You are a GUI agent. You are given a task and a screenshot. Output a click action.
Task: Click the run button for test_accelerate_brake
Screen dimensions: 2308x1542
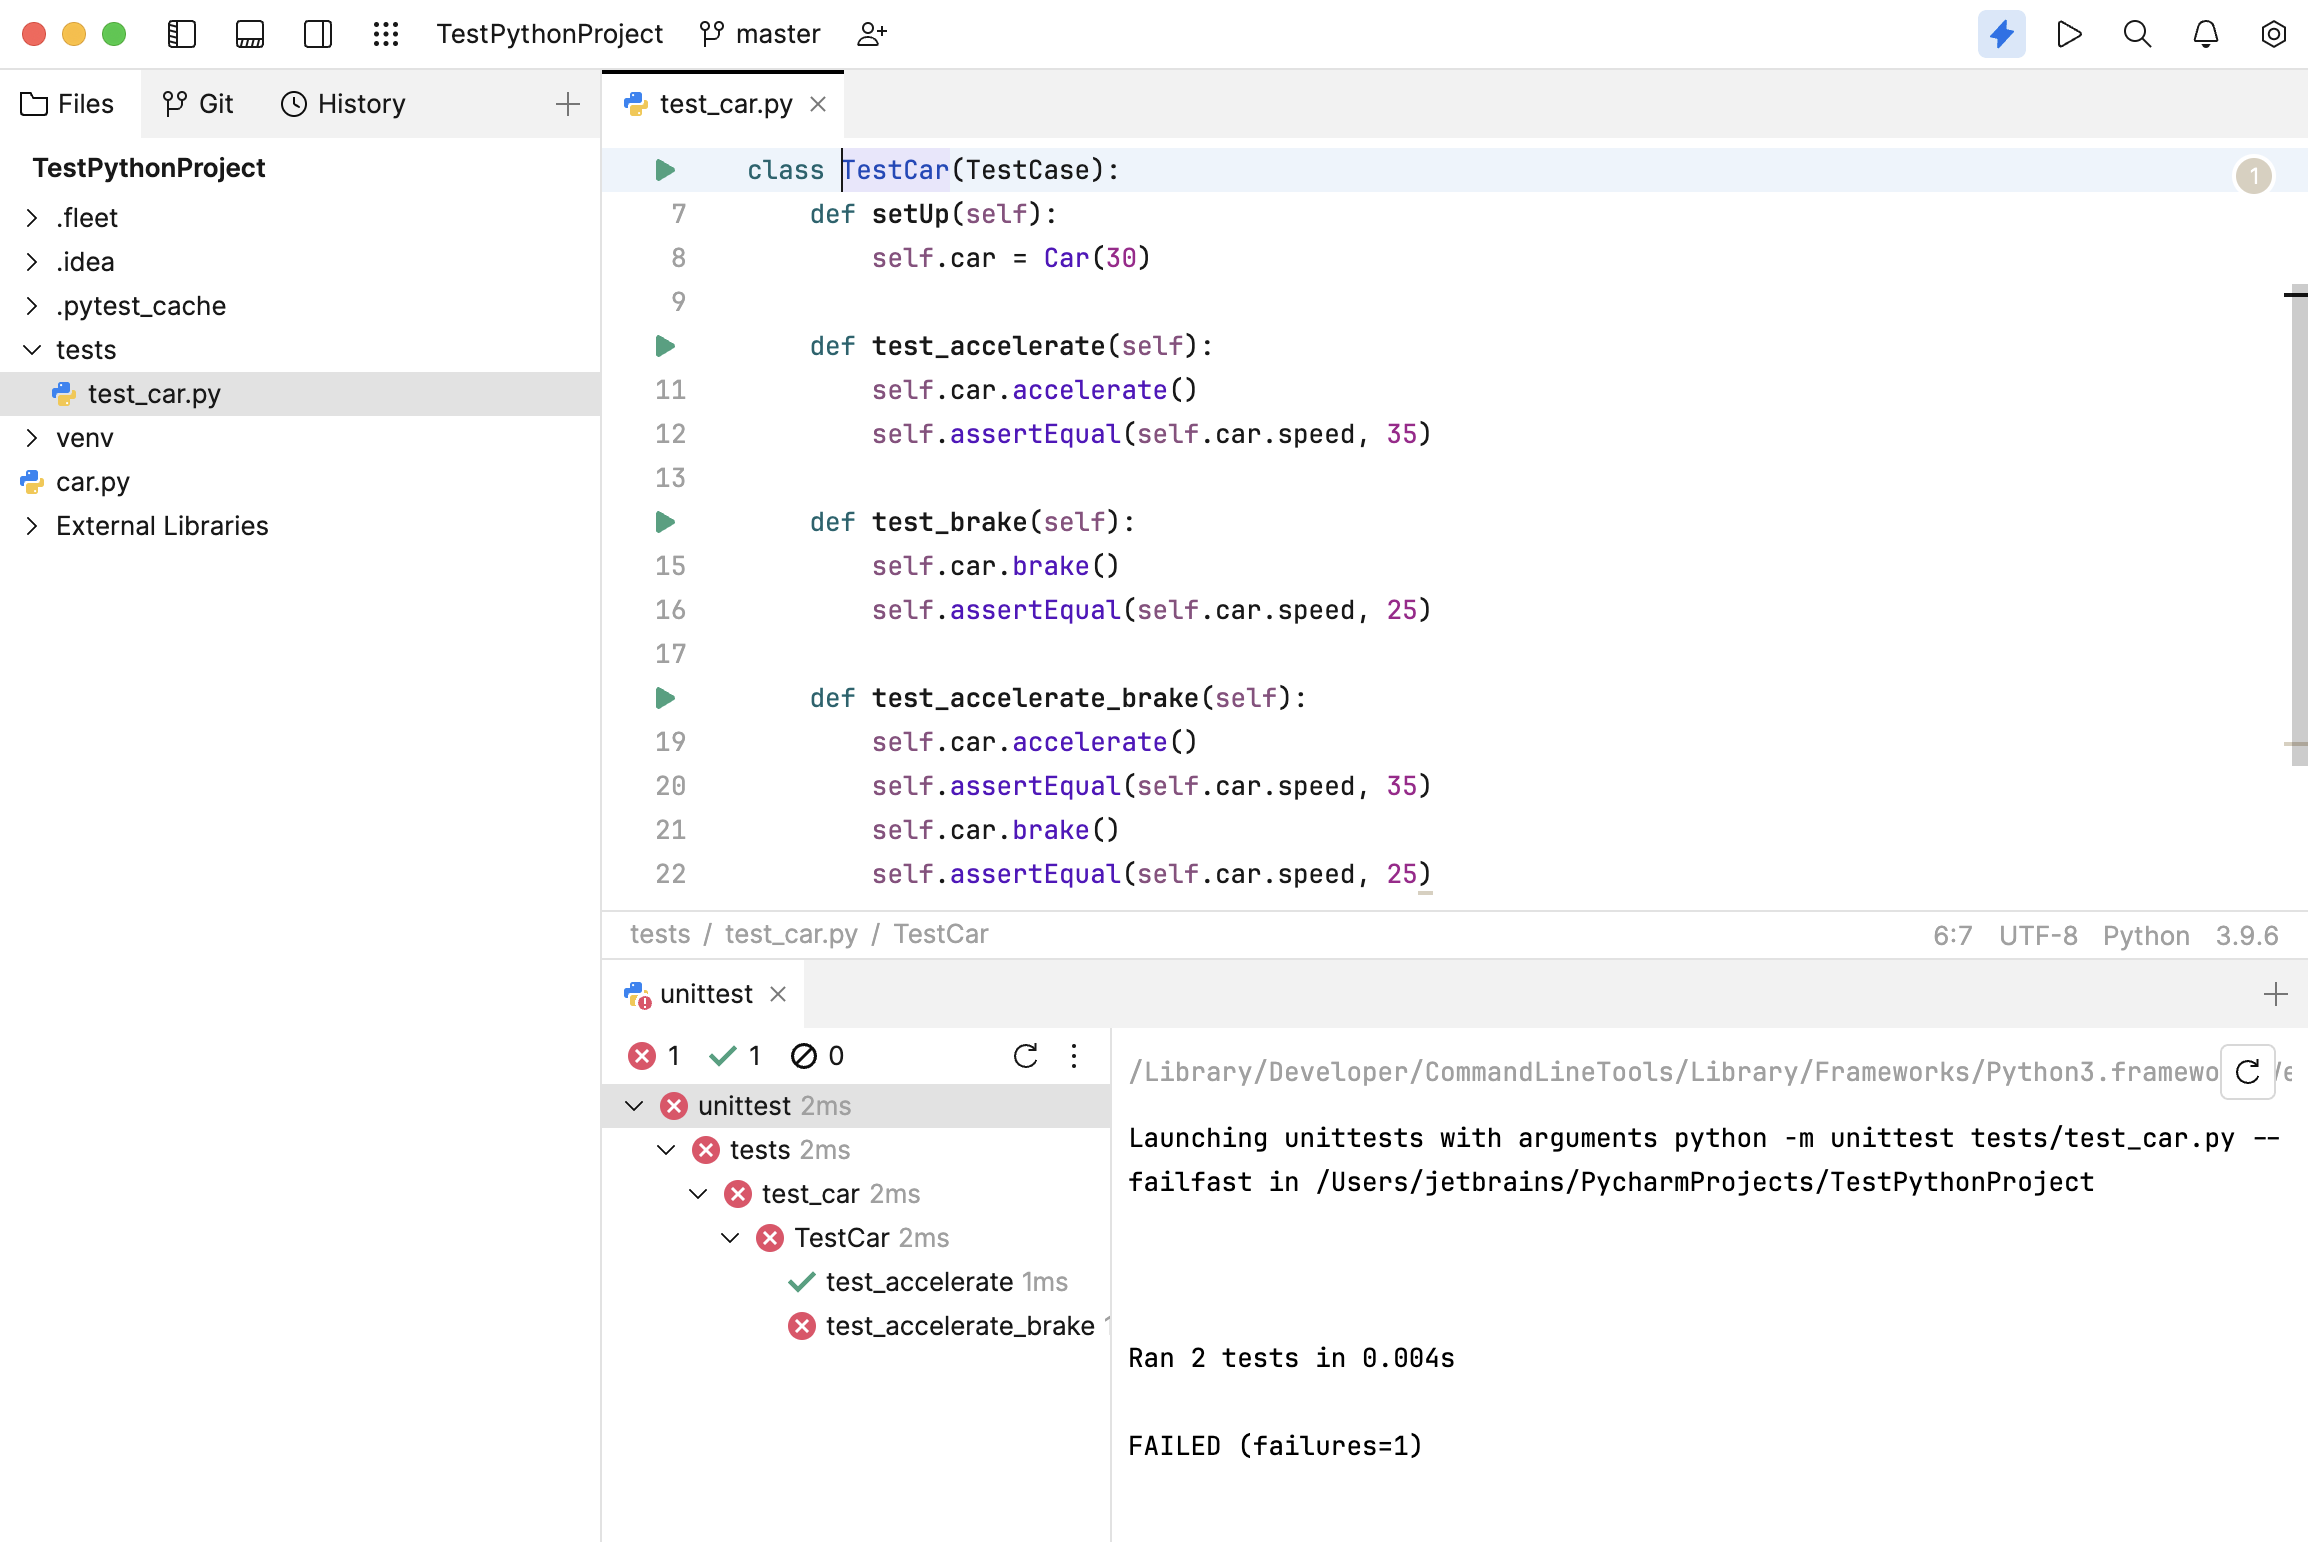click(x=668, y=697)
